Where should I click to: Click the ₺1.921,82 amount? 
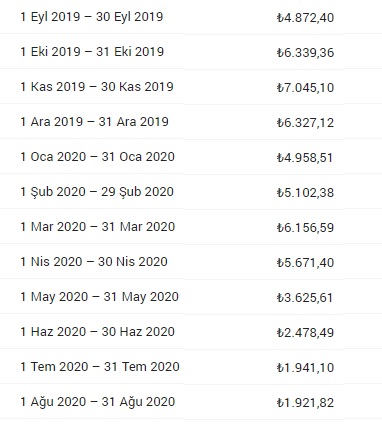[x=305, y=403]
